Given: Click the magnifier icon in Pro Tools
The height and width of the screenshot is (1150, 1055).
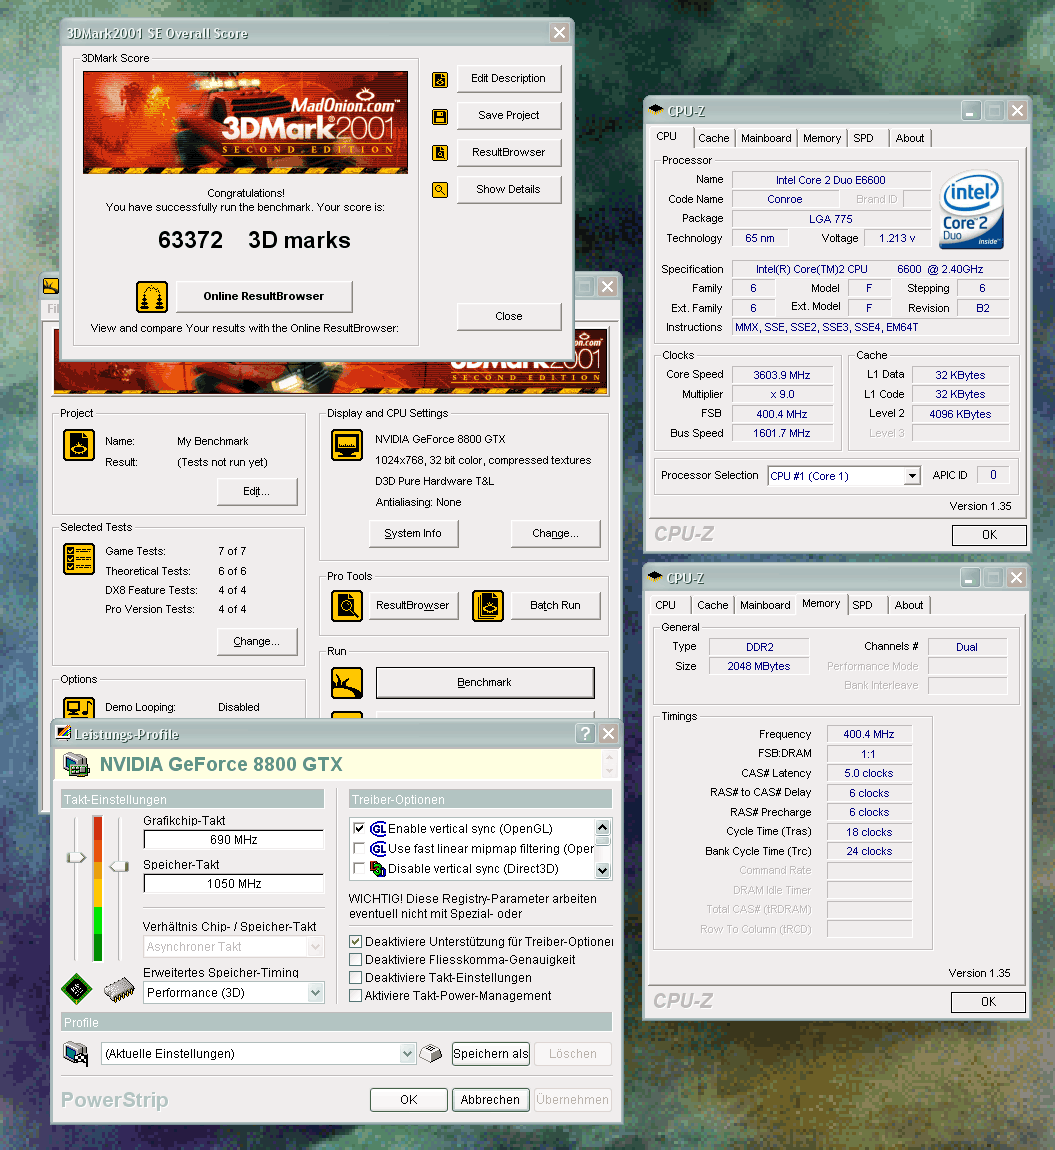Looking at the screenshot, I should pos(347,606).
